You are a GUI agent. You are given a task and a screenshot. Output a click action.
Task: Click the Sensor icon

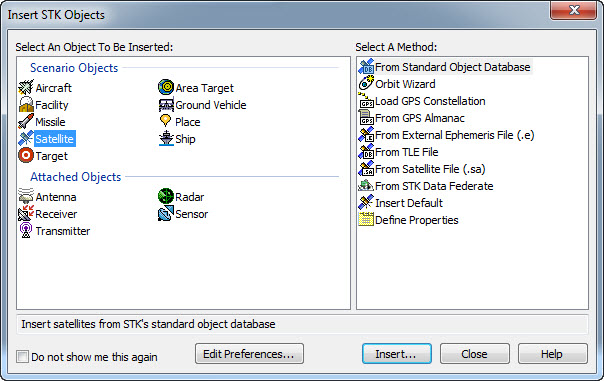click(166, 213)
